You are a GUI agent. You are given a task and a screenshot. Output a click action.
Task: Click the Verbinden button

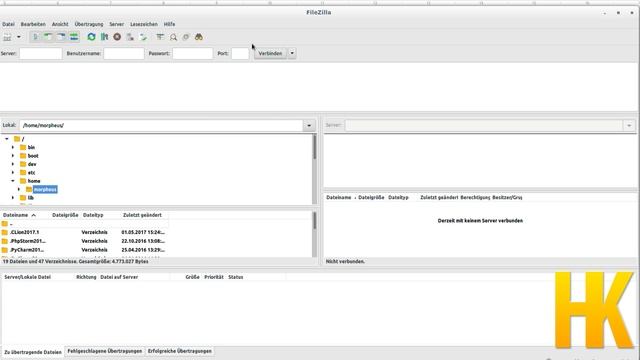click(x=270, y=53)
